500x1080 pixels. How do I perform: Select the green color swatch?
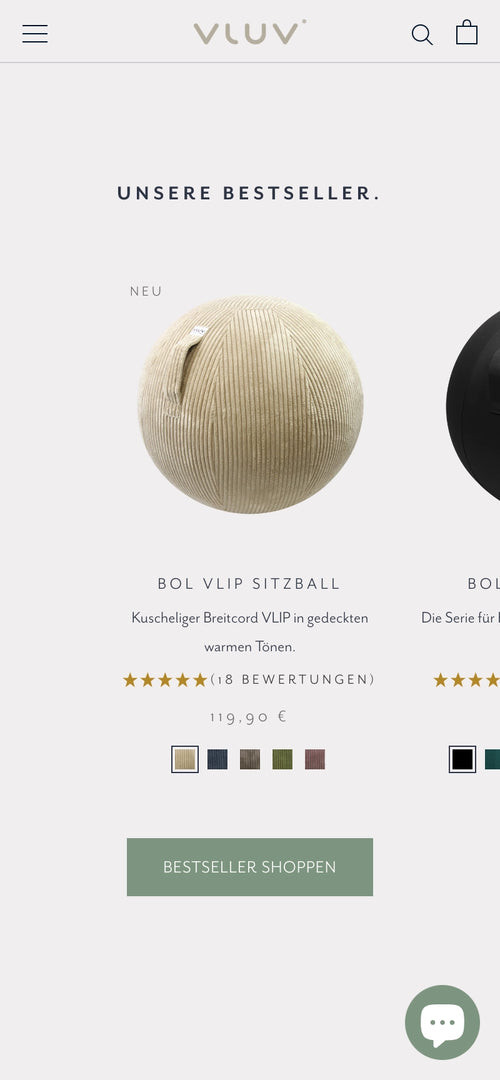tap(282, 759)
